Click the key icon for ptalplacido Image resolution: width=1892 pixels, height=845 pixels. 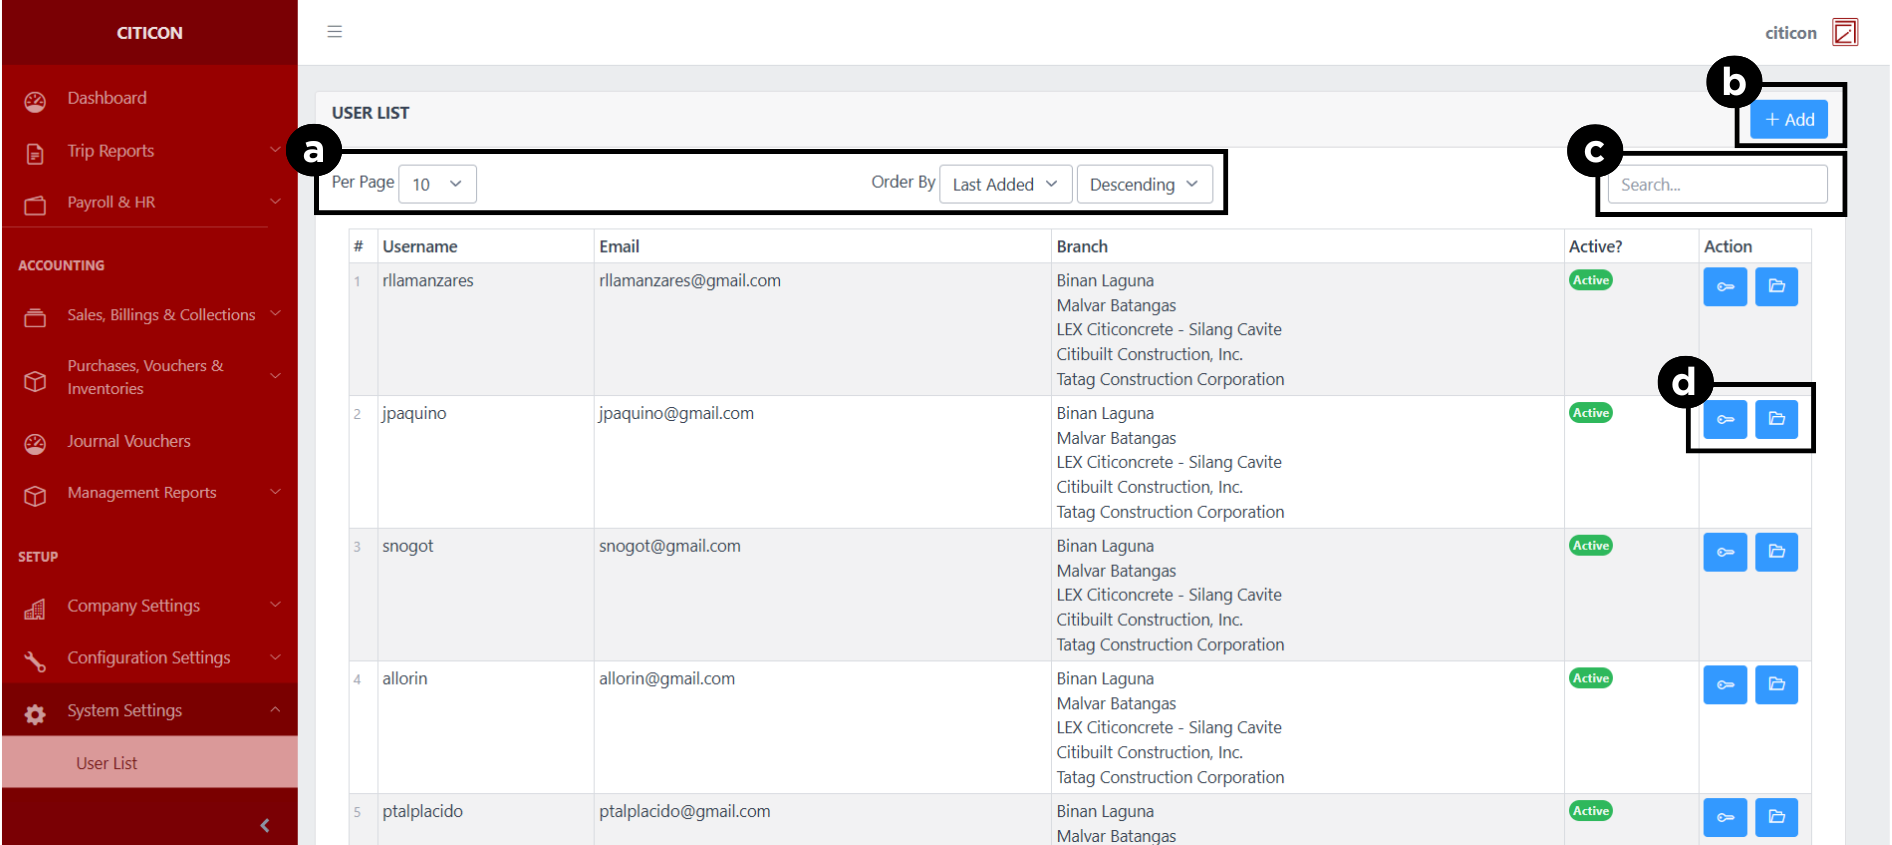point(1725,817)
